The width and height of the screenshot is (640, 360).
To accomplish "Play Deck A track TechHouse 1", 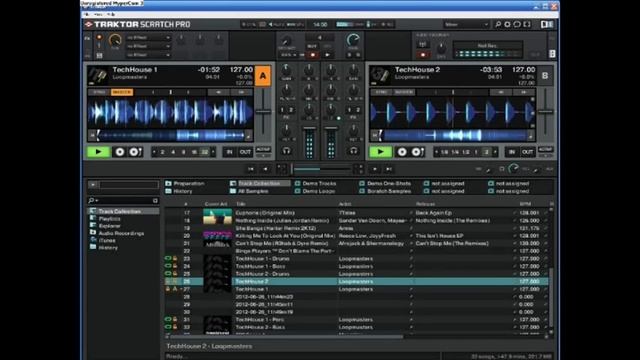I will (98, 152).
